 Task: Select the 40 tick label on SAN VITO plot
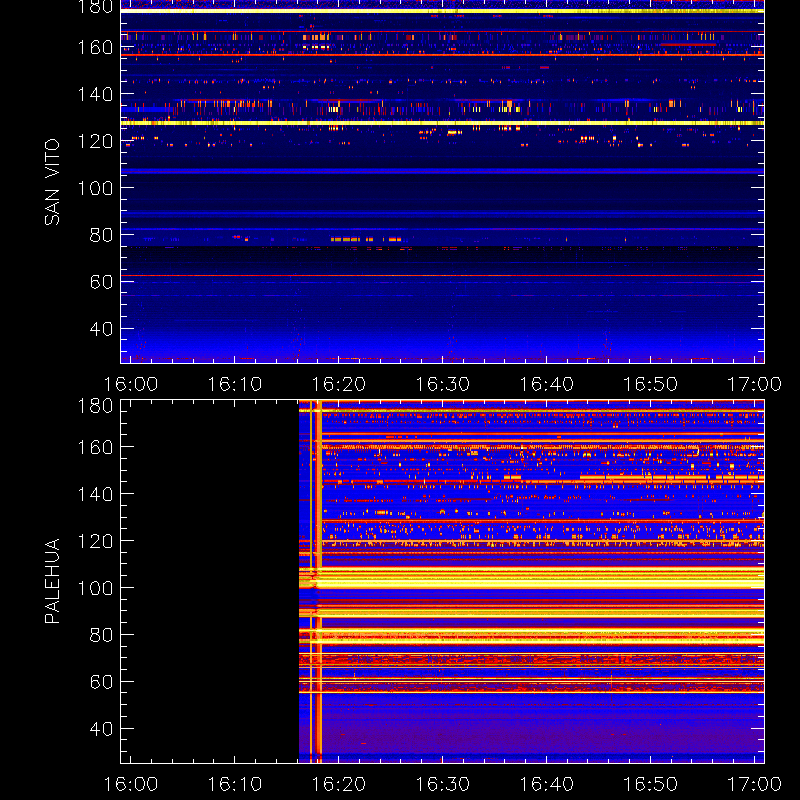pos(101,329)
